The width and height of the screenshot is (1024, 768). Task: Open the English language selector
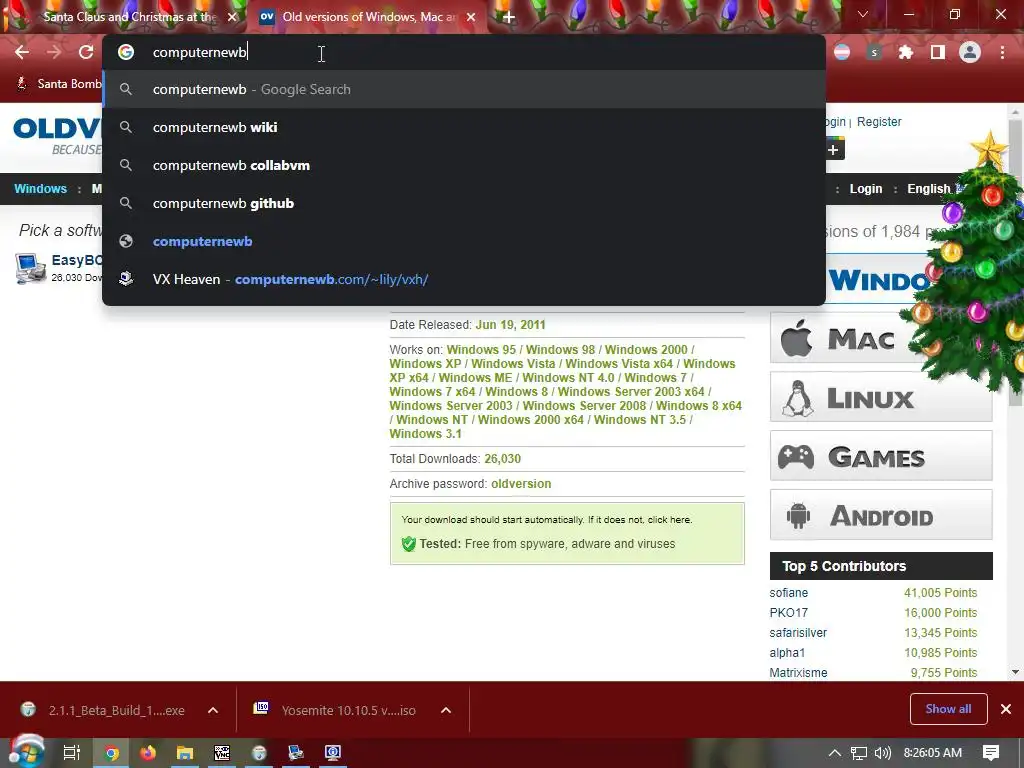[x=929, y=189]
